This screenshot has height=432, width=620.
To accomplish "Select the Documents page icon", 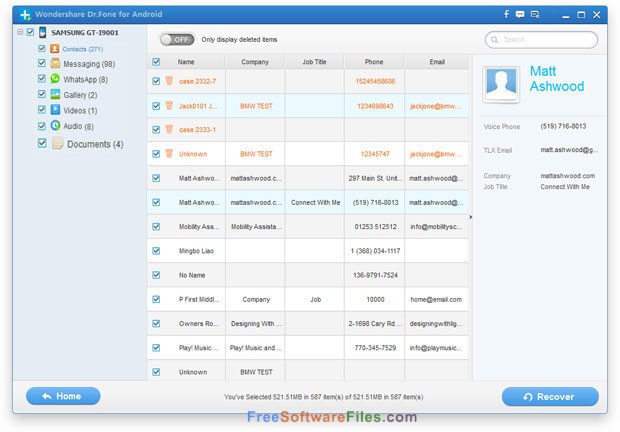I will pyautogui.click(x=57, y=143).
